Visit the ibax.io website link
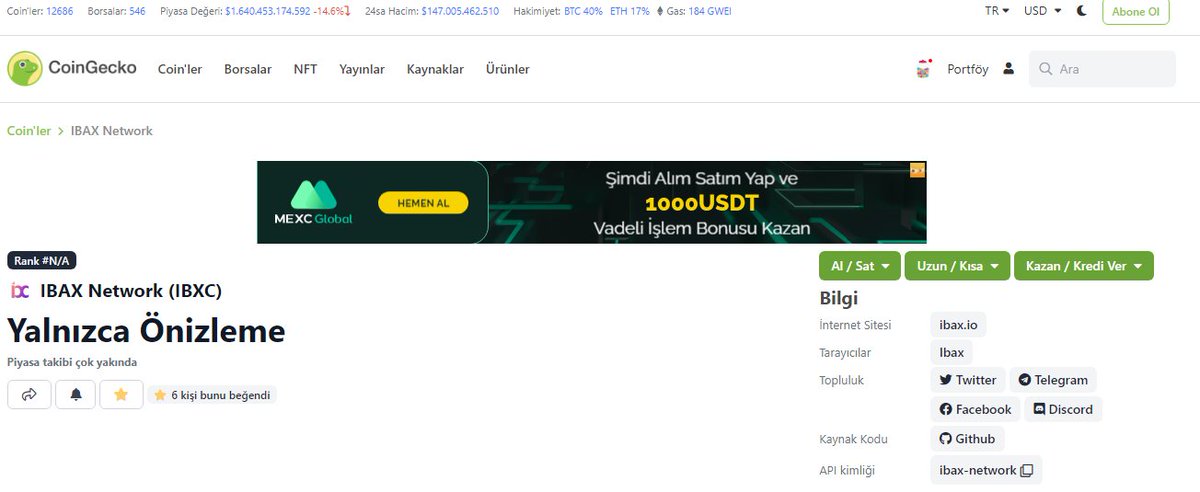 958,325
